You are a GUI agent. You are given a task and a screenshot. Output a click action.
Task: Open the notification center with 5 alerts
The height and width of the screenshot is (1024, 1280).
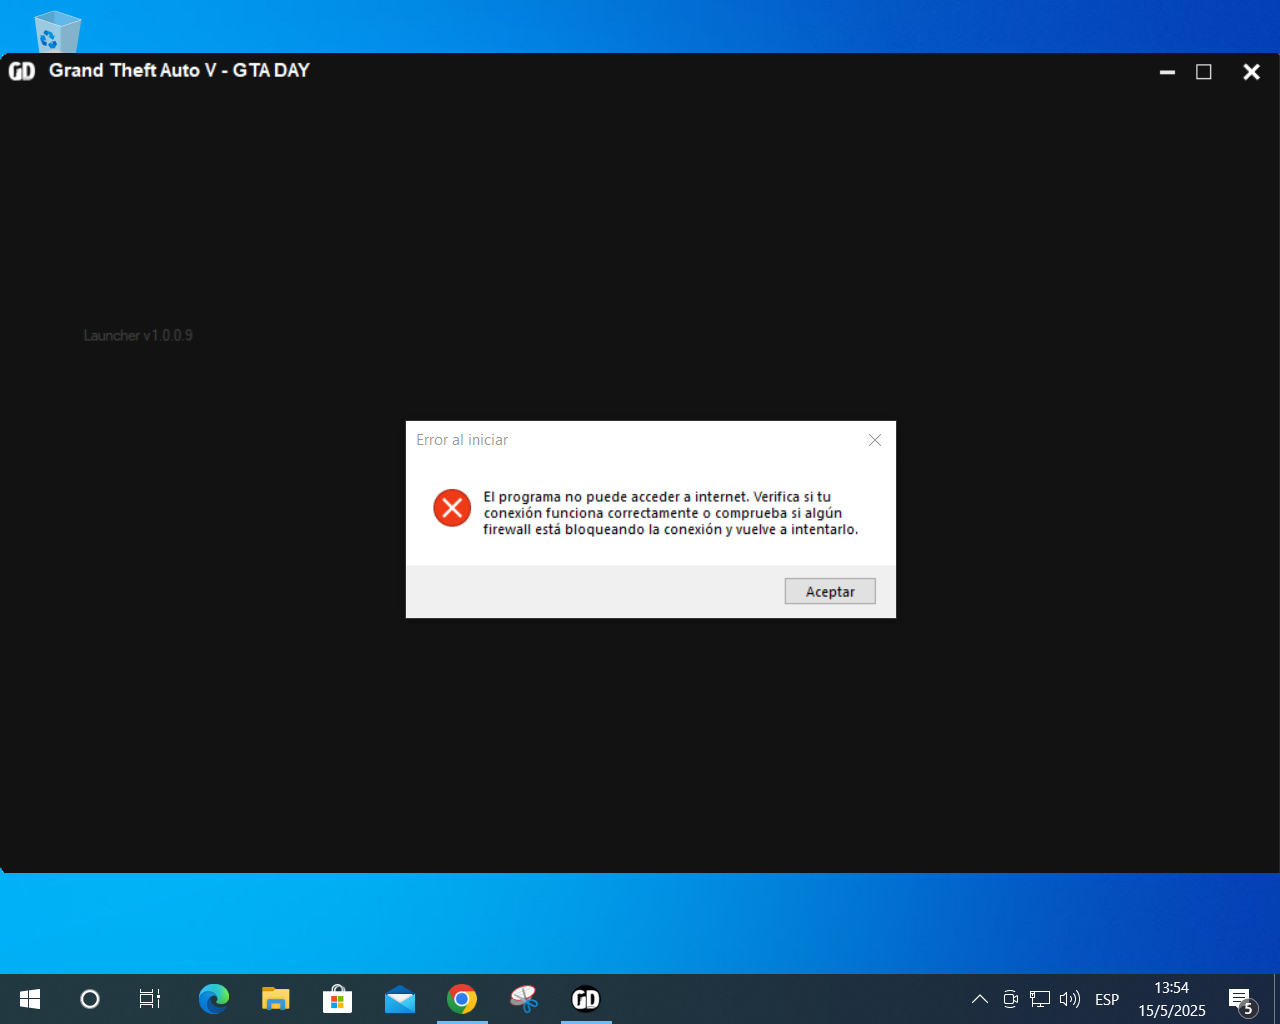1241,1000
